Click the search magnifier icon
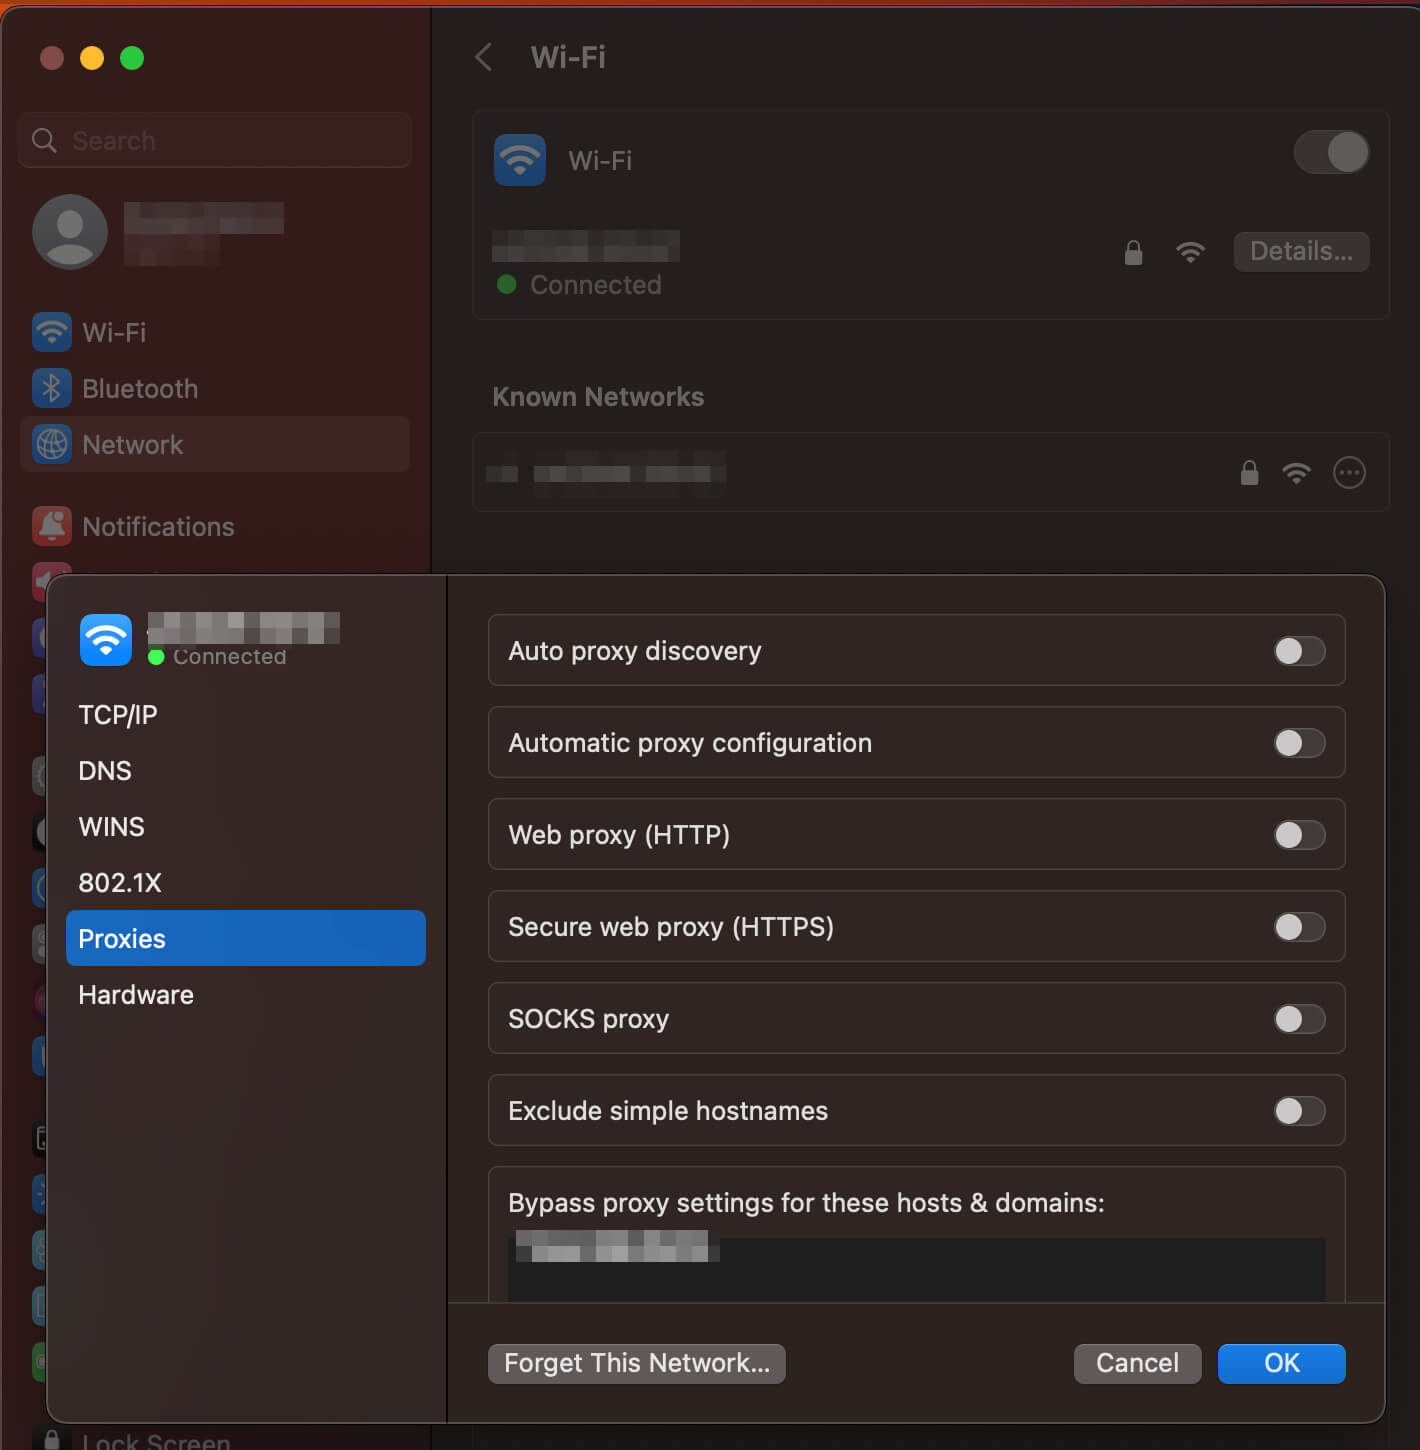1420x1450 pixels. [44, 140]
